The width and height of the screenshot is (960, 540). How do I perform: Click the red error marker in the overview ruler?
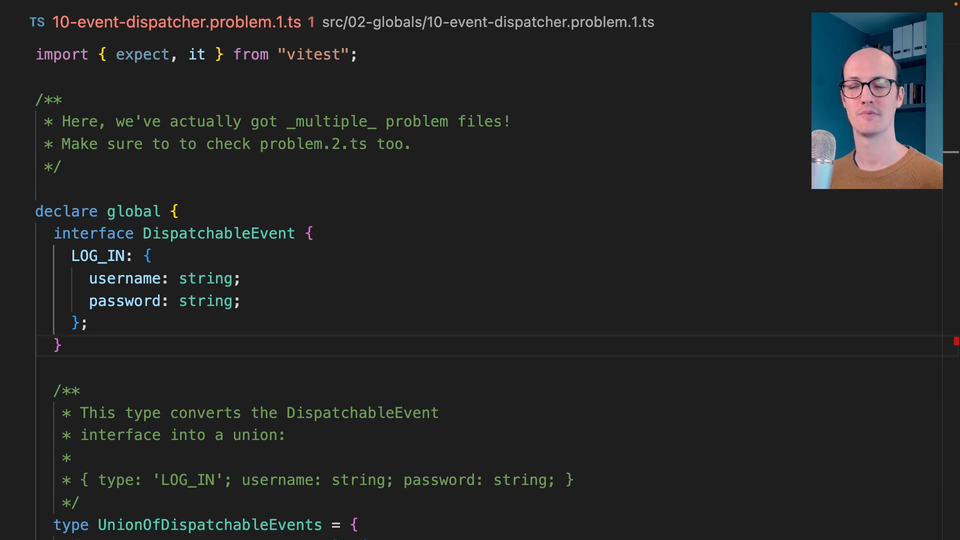956,341
